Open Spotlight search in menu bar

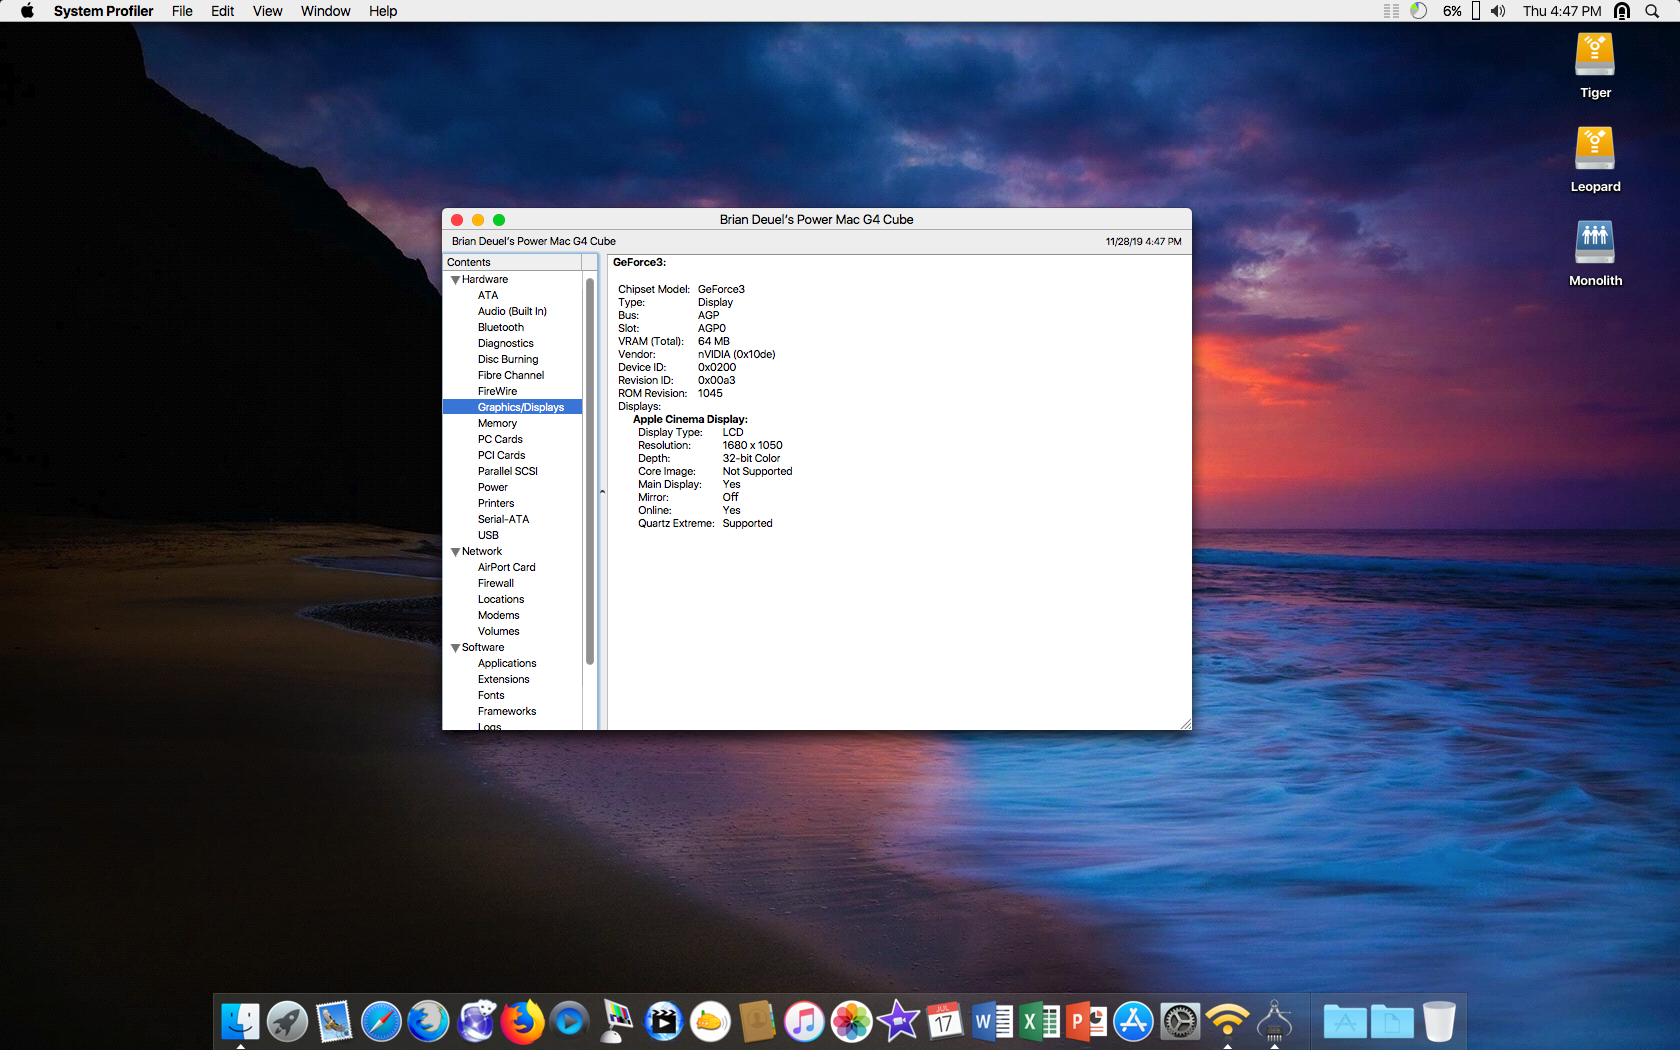pyautogui.click(x=1652, y=11)
